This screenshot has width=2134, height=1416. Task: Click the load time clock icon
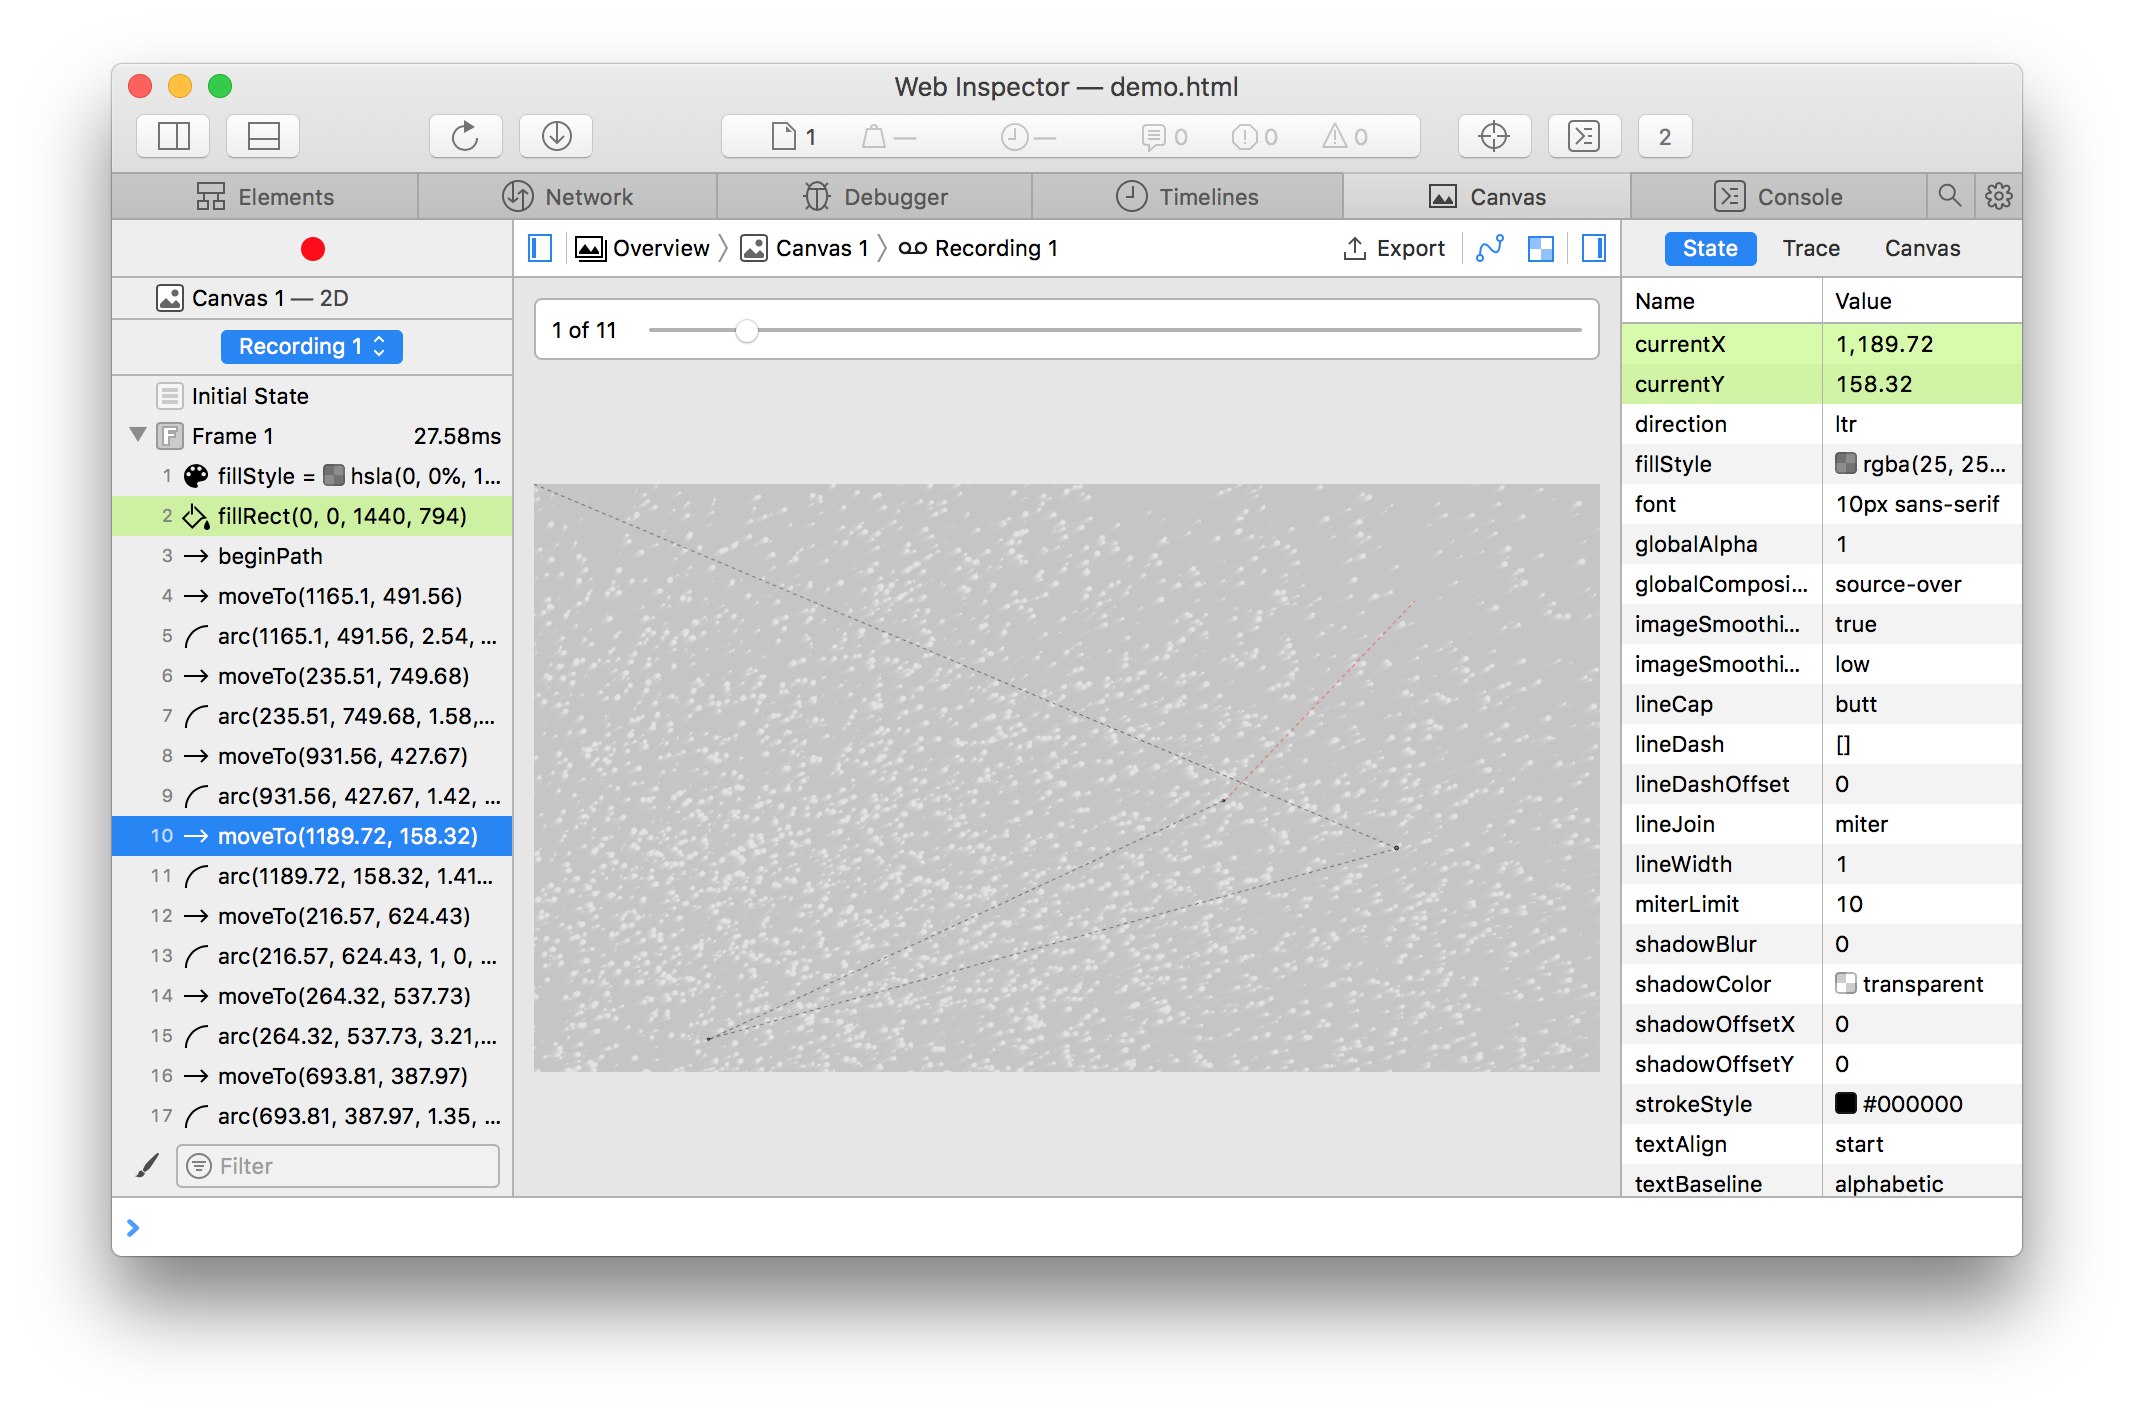1014,137
